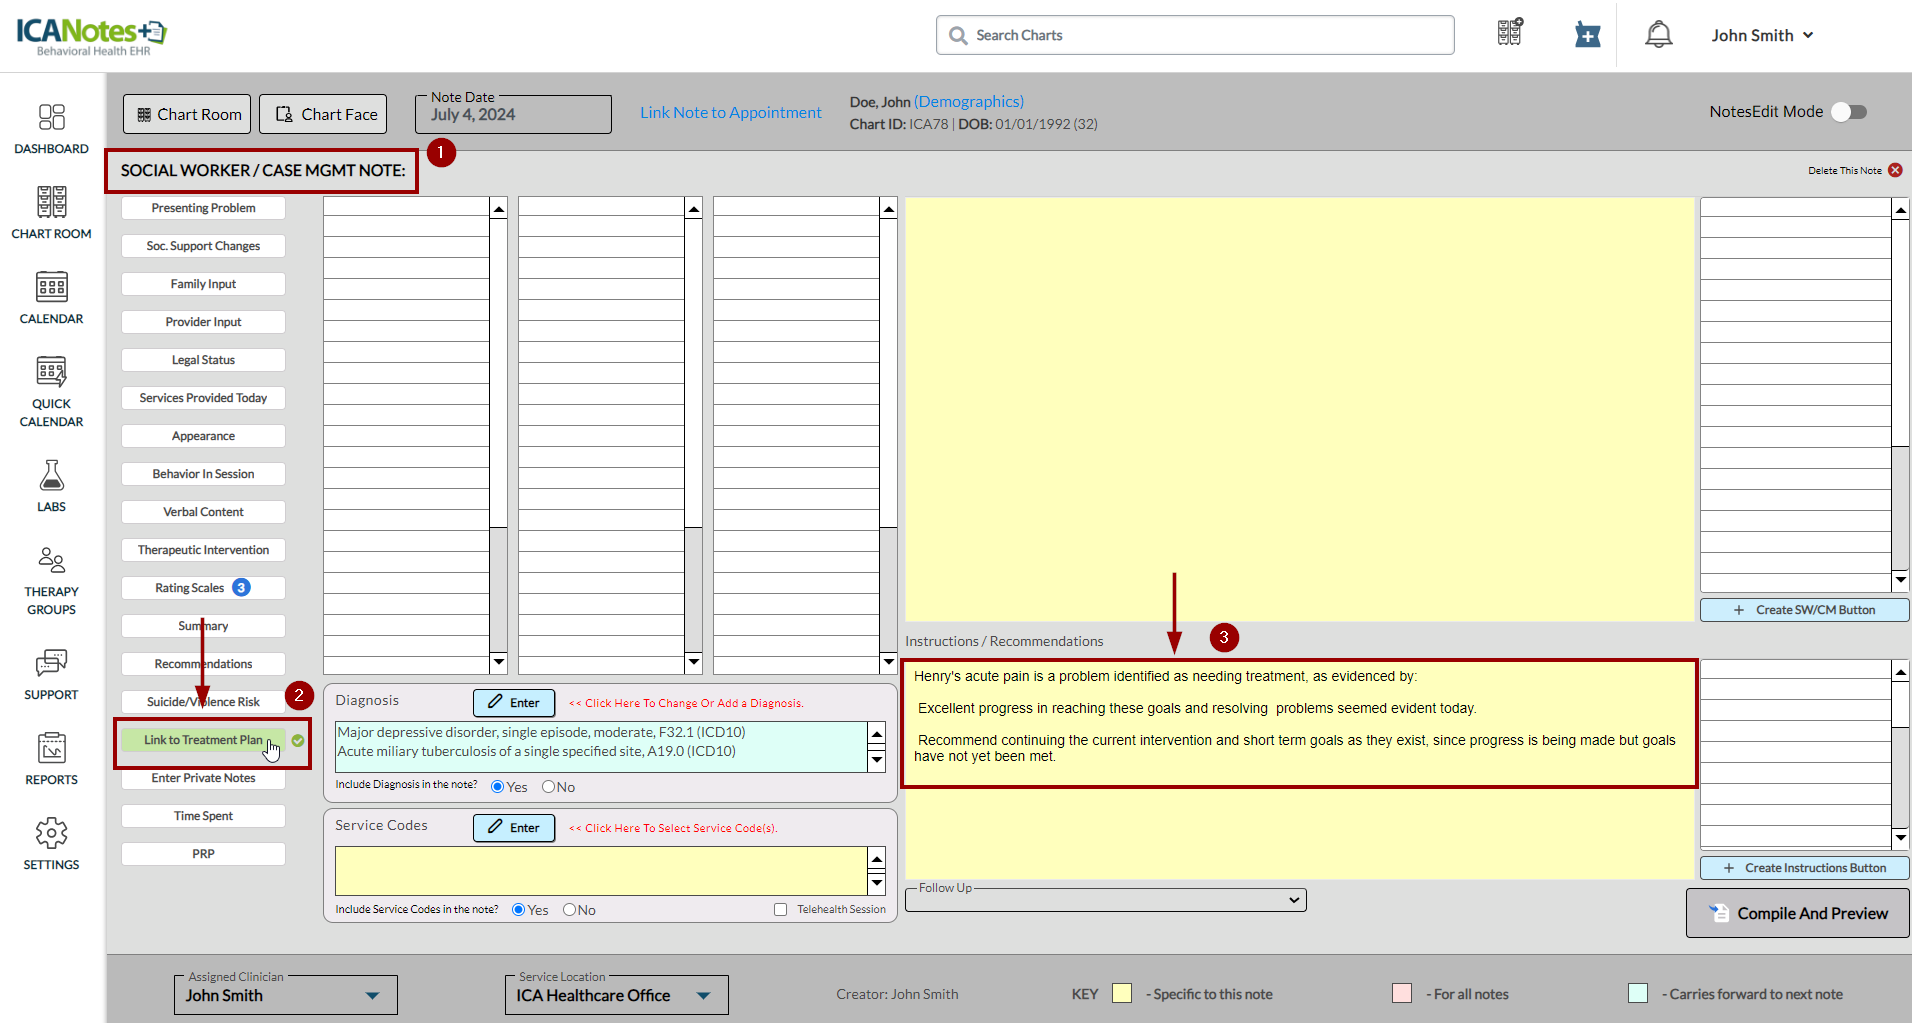Select No for Include Diagnosis in note
Screen dimensions: 1912x1023
click(548, 787)
